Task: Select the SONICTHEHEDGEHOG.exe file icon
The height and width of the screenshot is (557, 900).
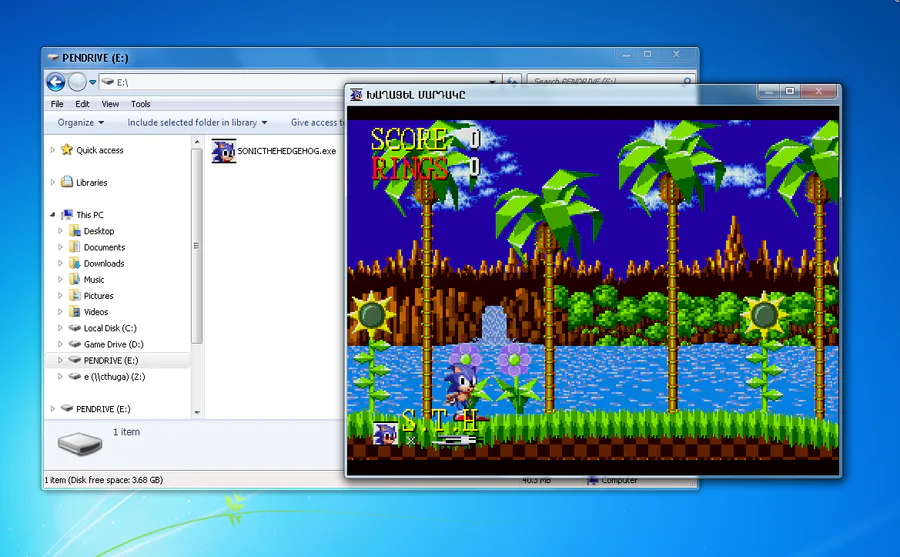Action: pyautogui.click(x=223, y=151)
